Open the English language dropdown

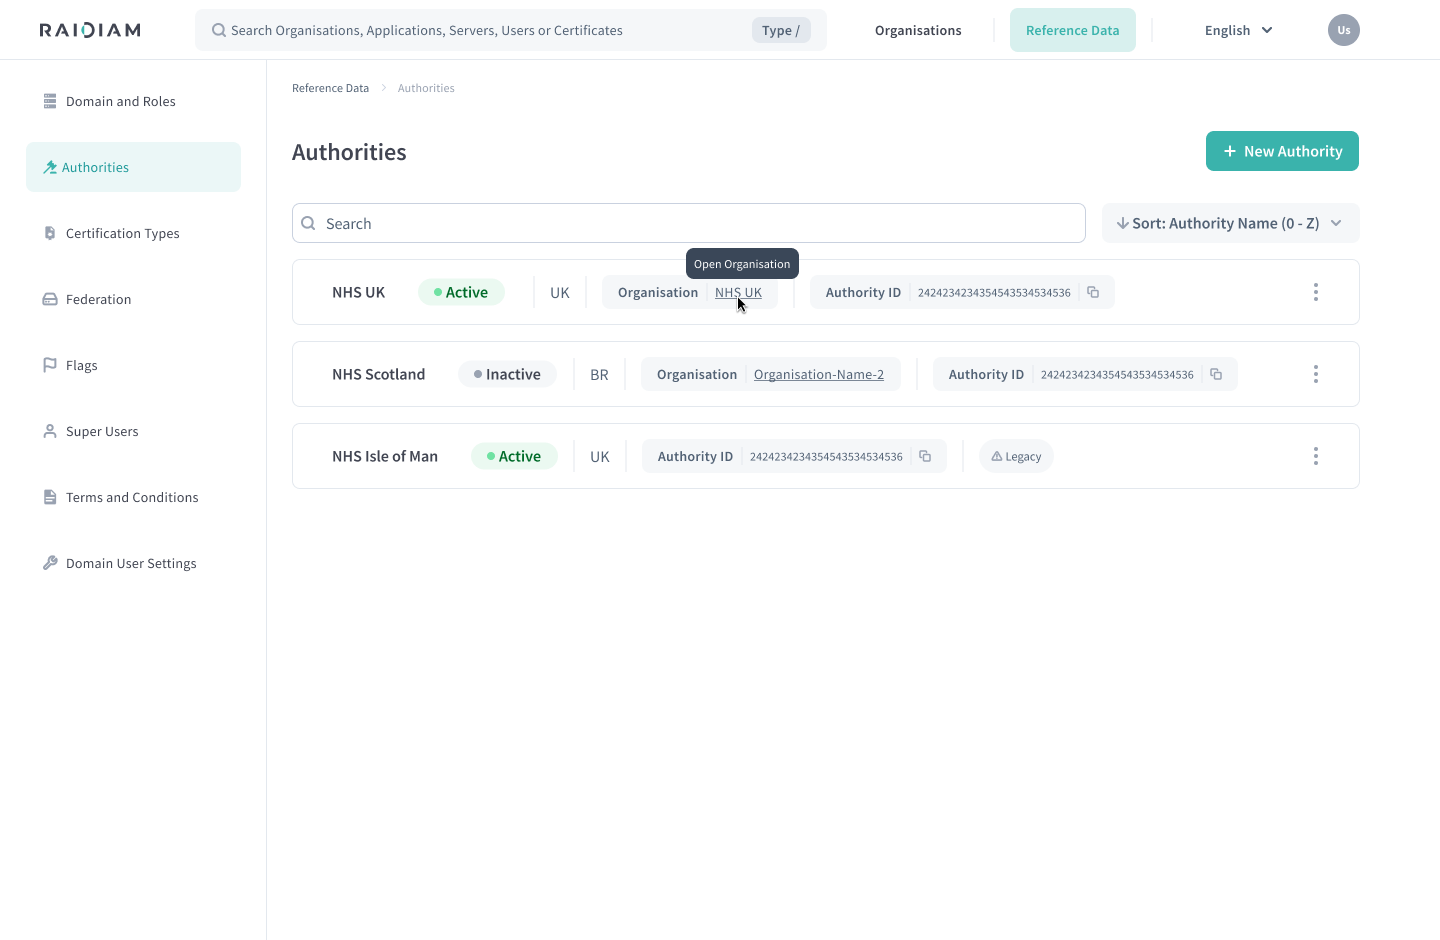[x=1238, y=30]
